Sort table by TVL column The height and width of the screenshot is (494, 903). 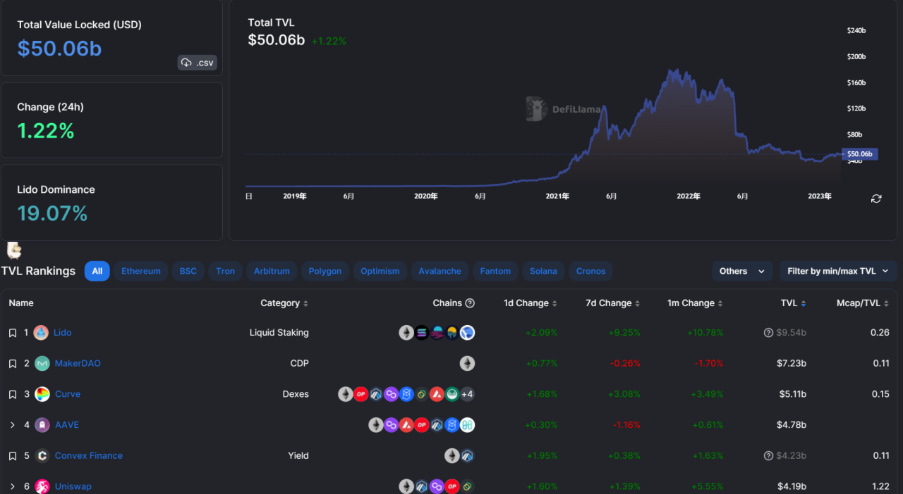coord(793,303)
